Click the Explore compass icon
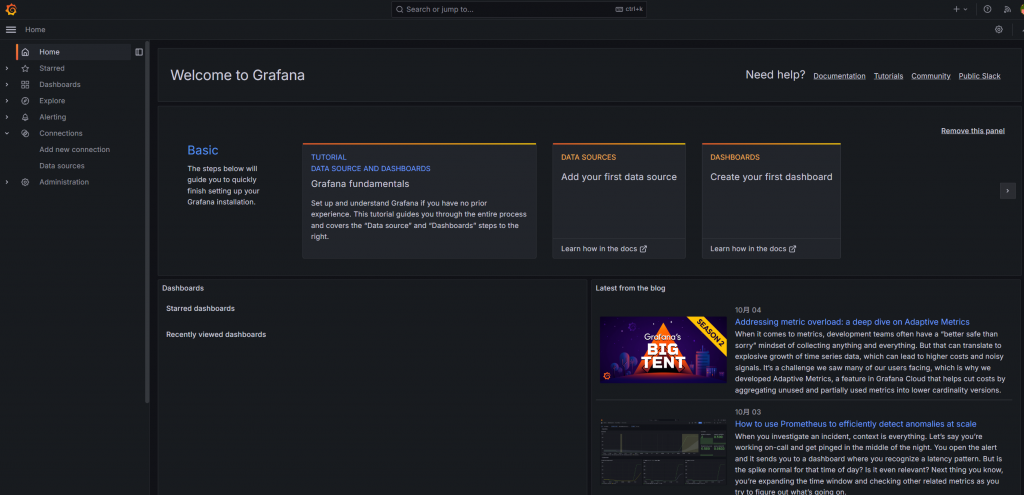 tap(25, 101)
